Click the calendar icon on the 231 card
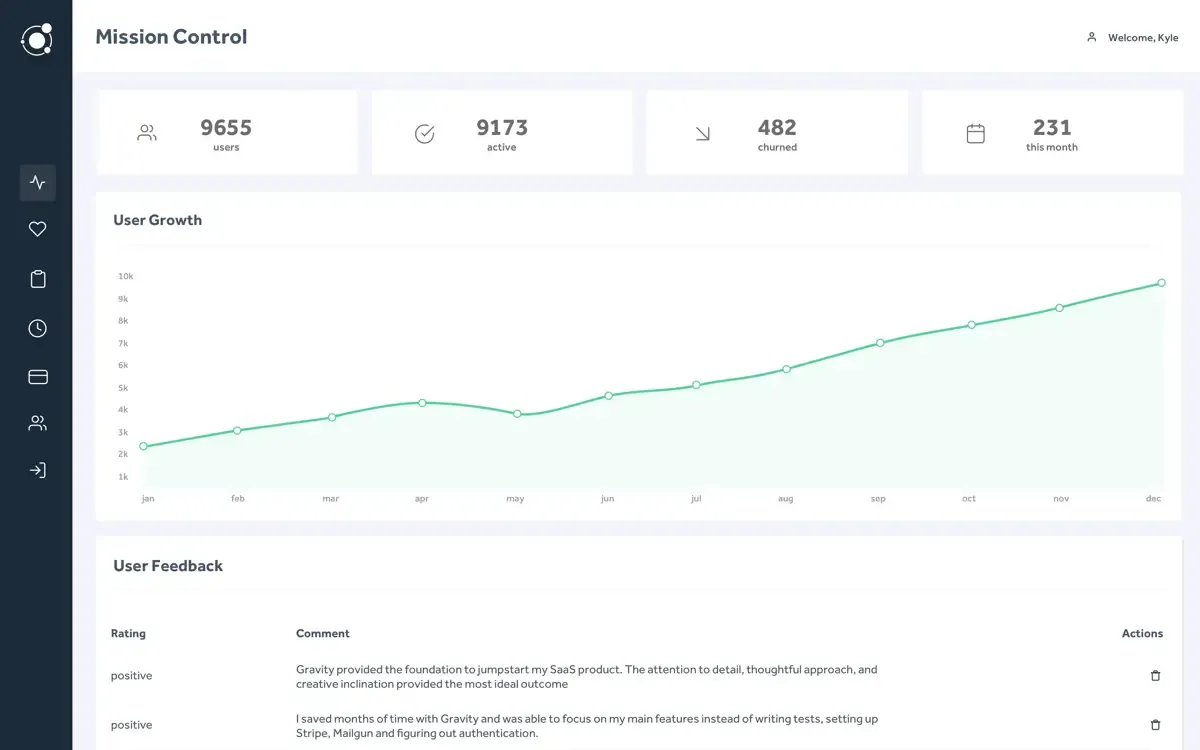Screen dimensions: 1200x750 (x=976, y=131)
